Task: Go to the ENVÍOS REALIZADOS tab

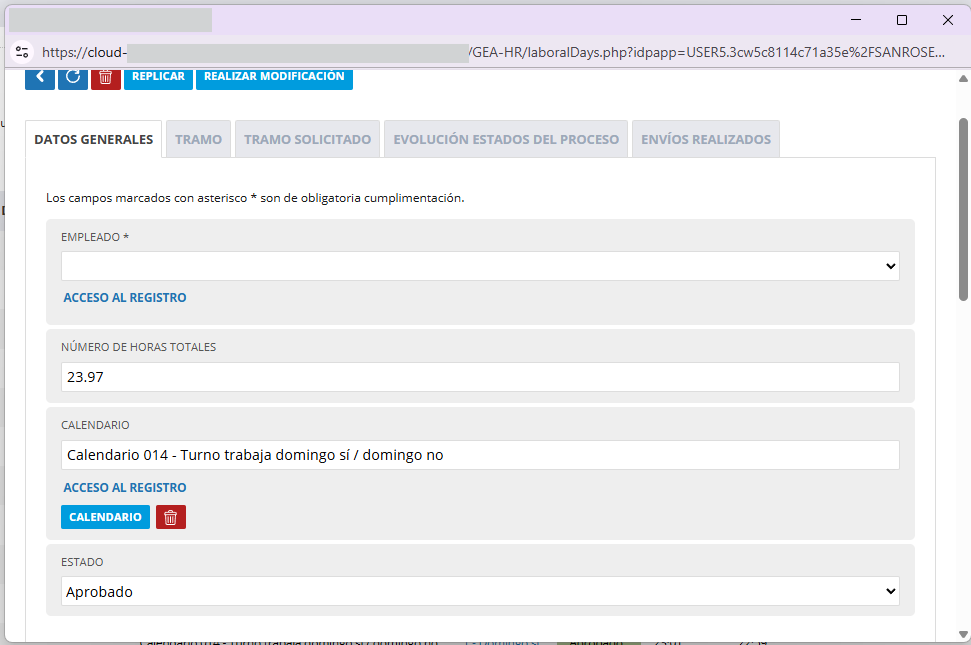Action: [x=706, y=140]
